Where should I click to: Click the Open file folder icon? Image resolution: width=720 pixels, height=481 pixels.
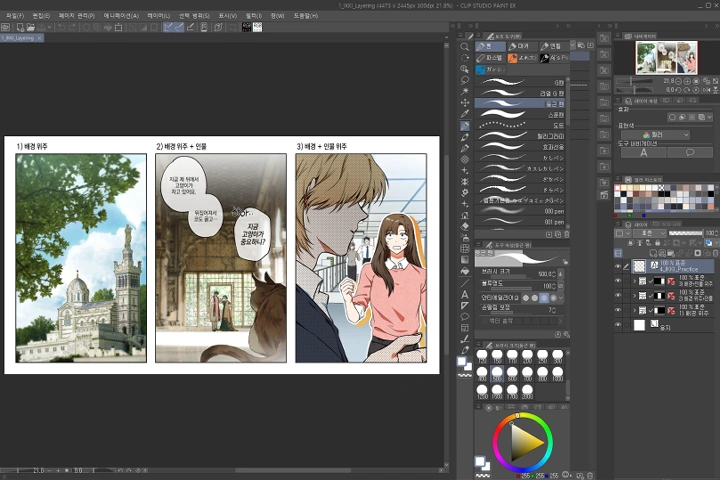pos(30,28)
